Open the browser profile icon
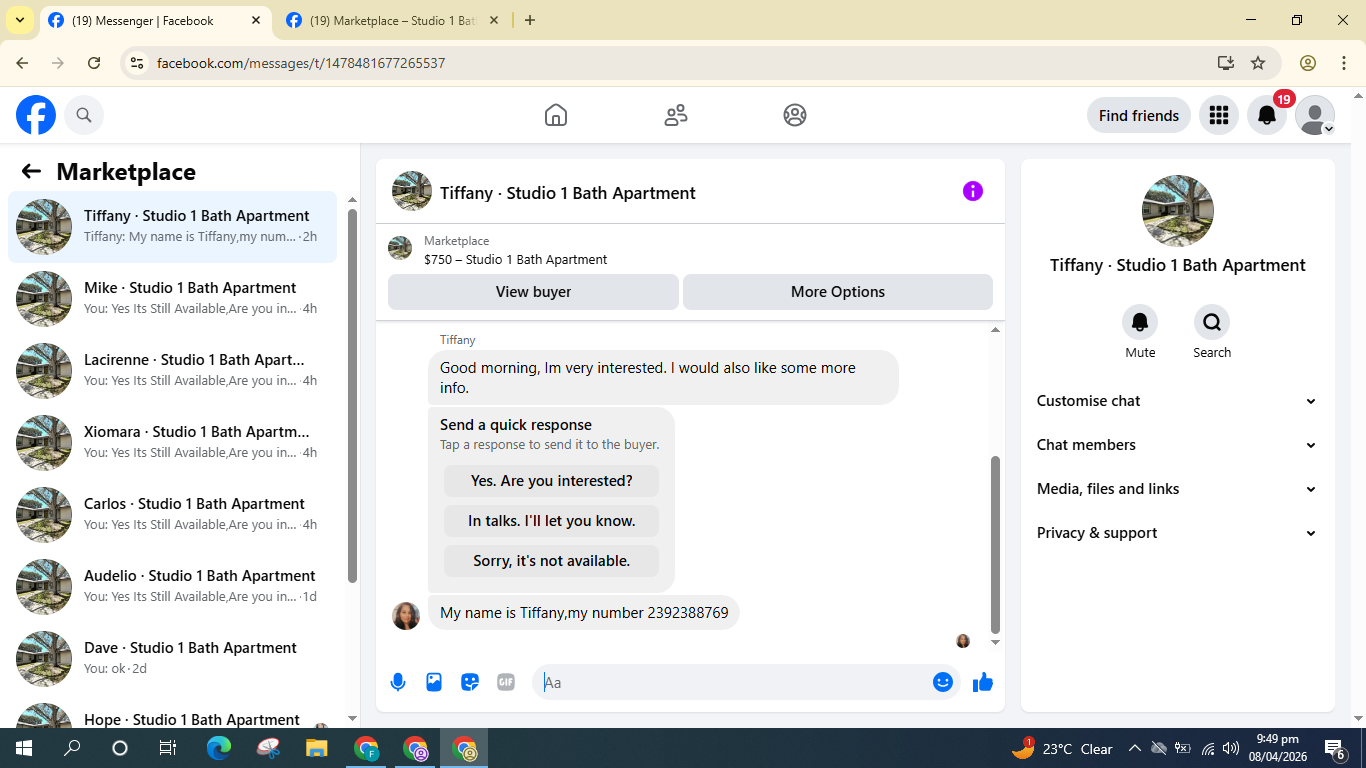 (x=1308, y=63)
